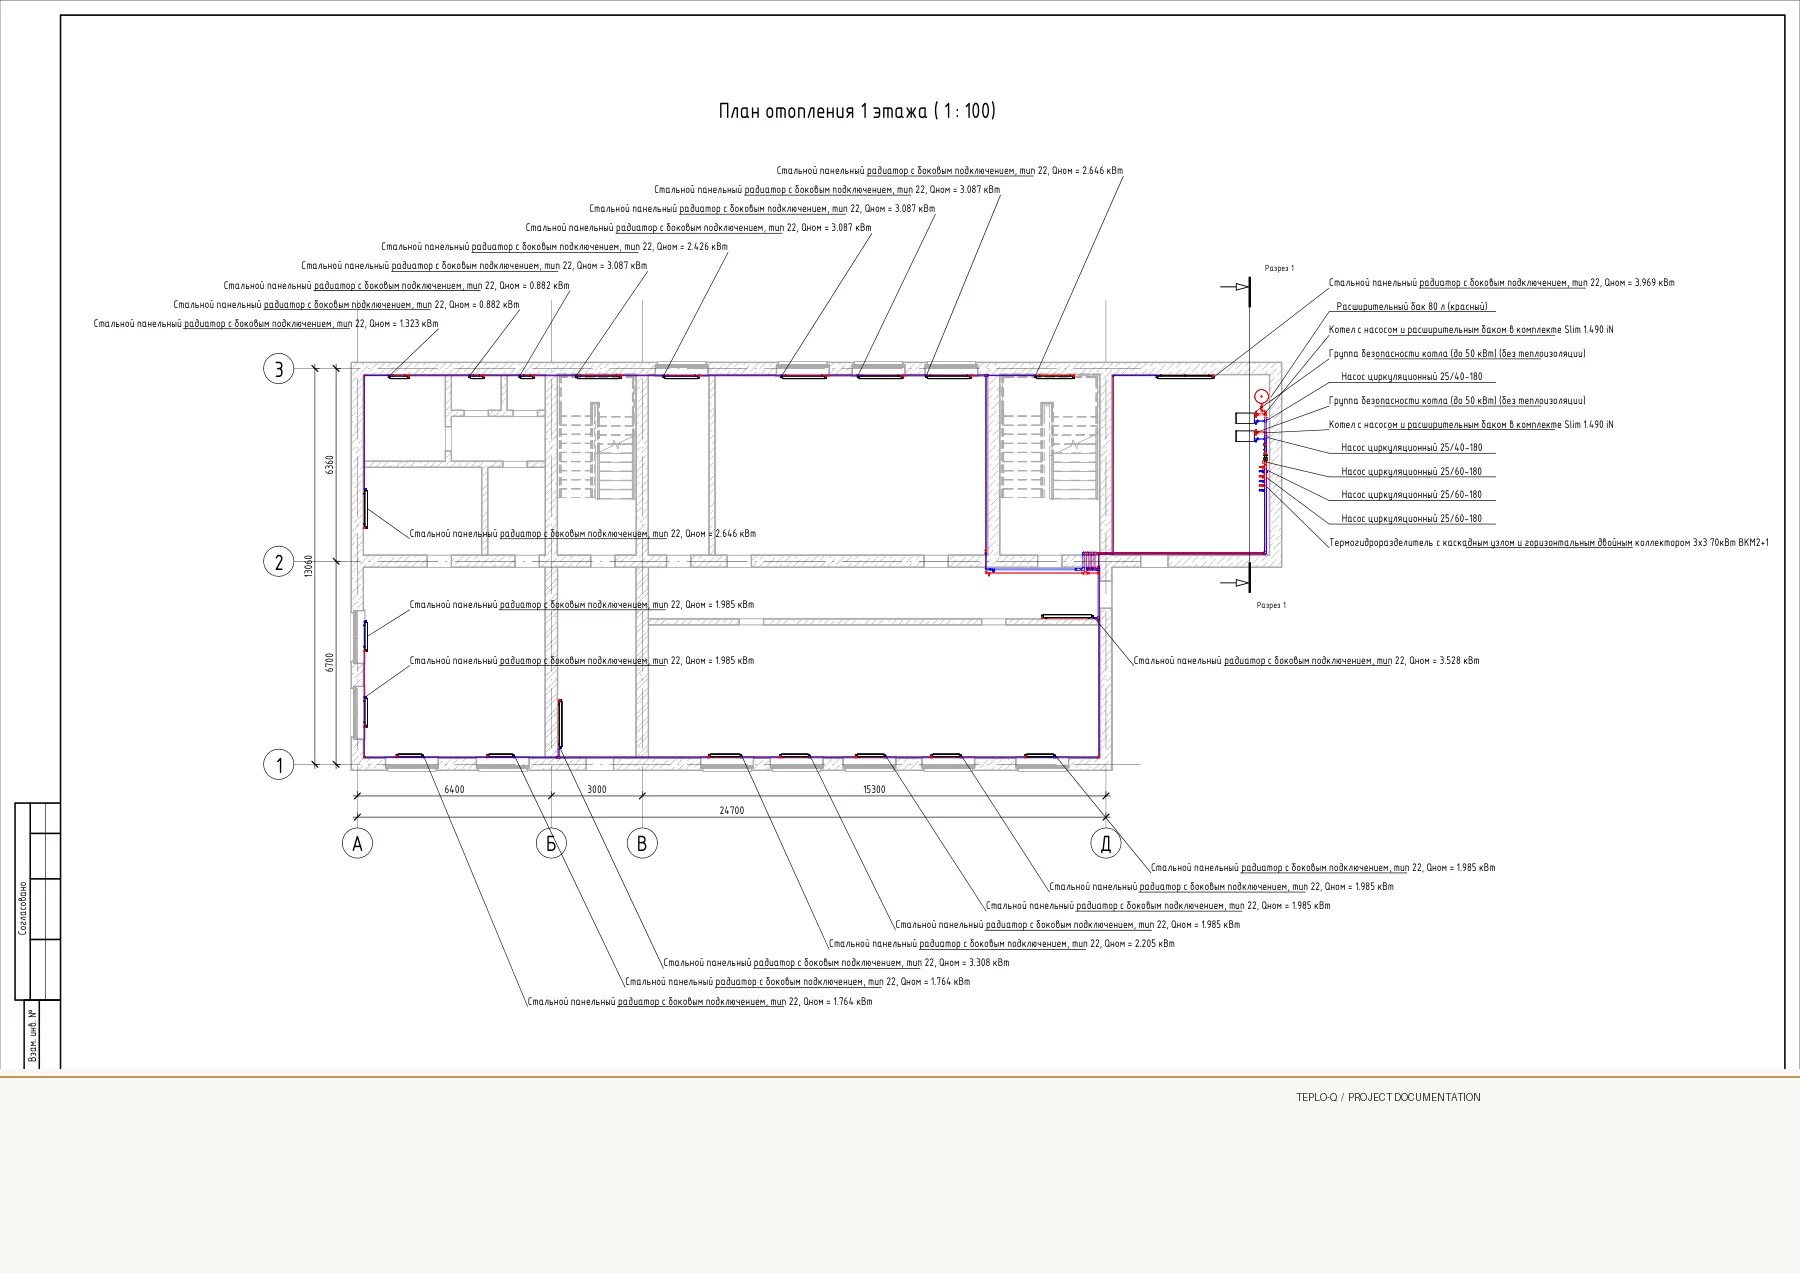
Task: Click the 'Взам. инв. №' stamp cell
Action: 33,1035
